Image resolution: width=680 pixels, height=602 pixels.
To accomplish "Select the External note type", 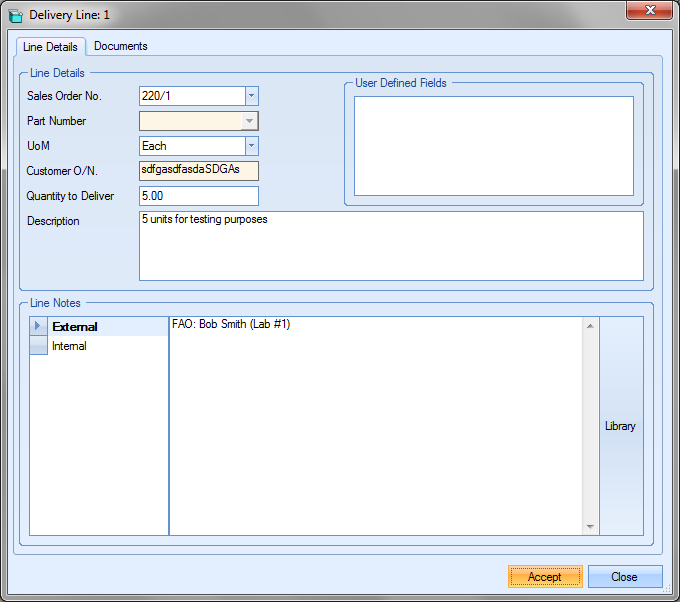I will tap(75, 327).
